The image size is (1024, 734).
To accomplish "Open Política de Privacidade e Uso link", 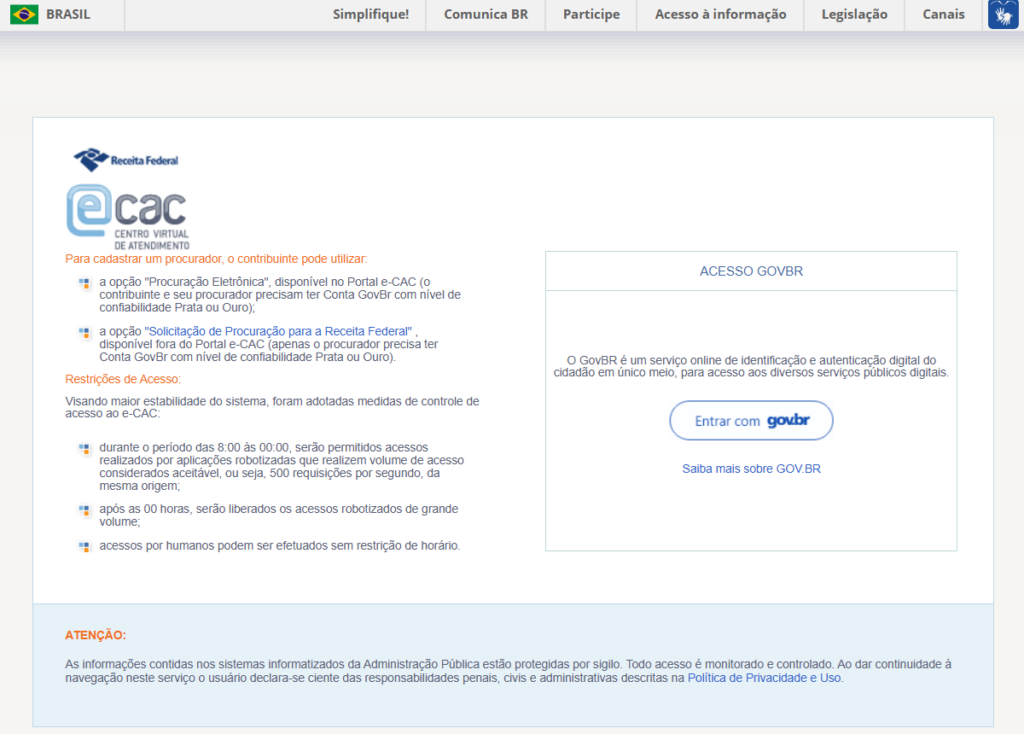I will coord(764,678).
